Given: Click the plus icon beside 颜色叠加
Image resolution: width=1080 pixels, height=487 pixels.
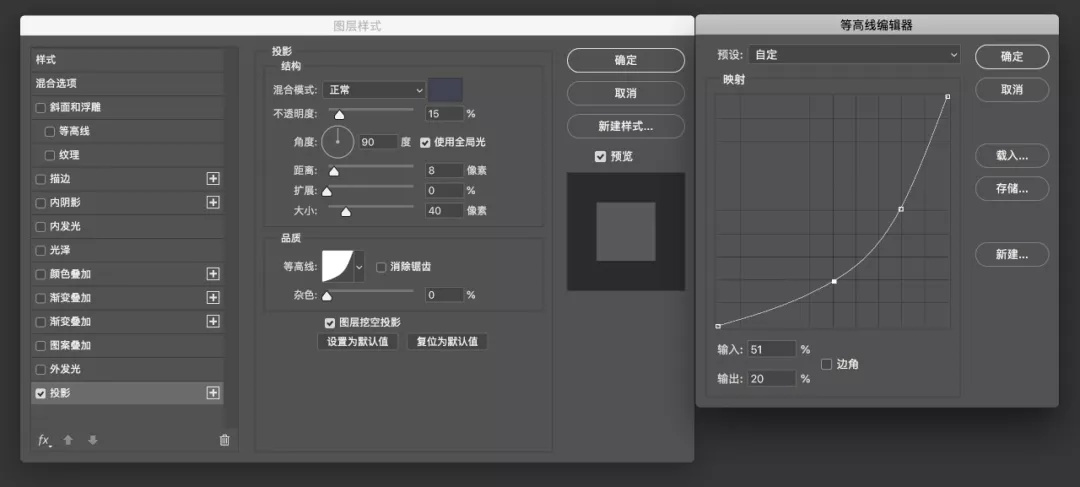Looking at the screenshot, I should click(x=212, y=274).
